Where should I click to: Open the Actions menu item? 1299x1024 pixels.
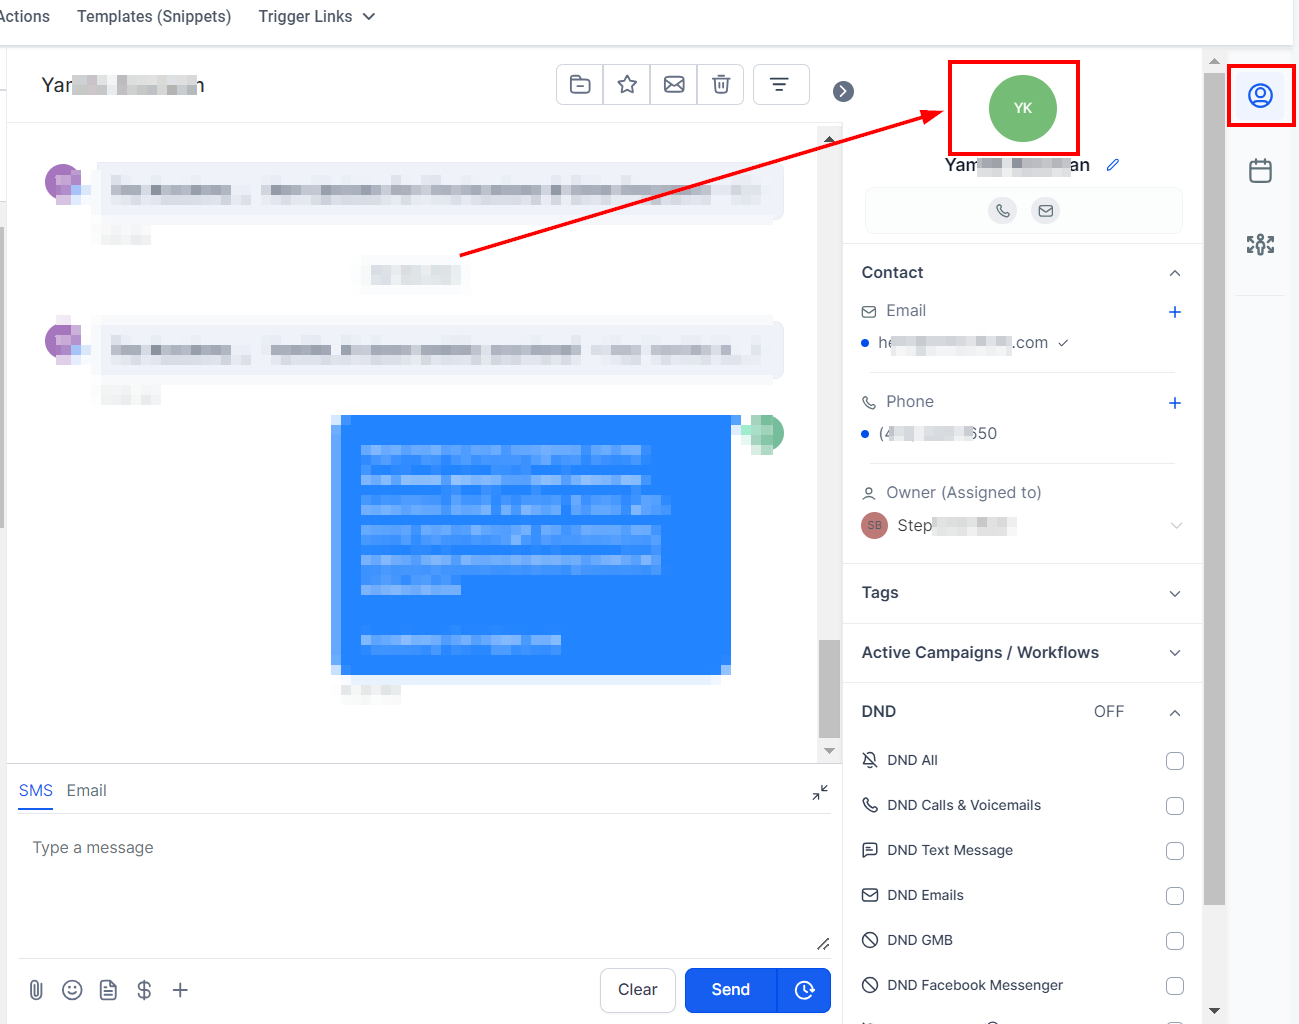(x=24, y=17)
